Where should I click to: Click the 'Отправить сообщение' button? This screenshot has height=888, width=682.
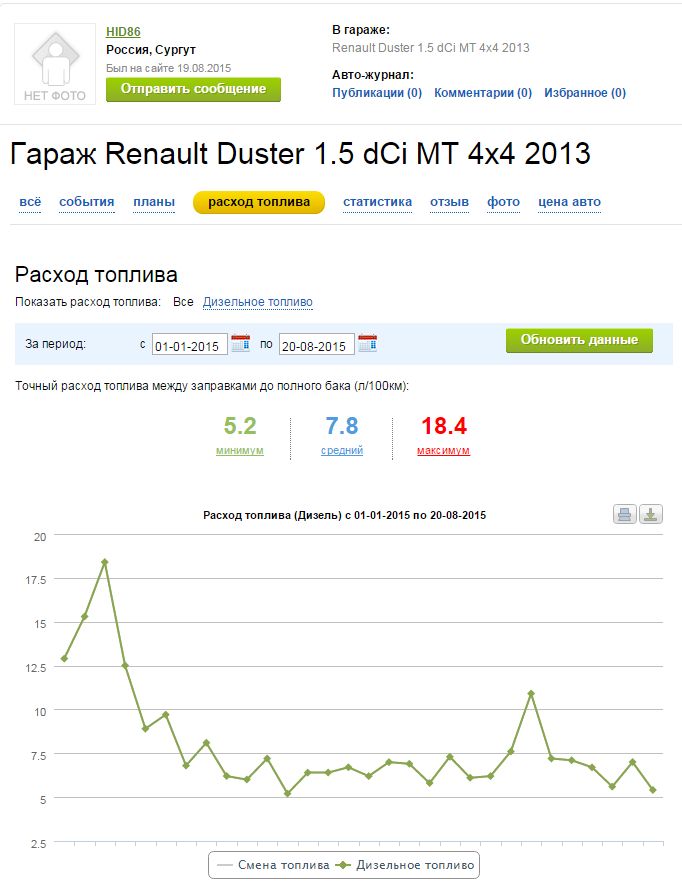(193, 89)
